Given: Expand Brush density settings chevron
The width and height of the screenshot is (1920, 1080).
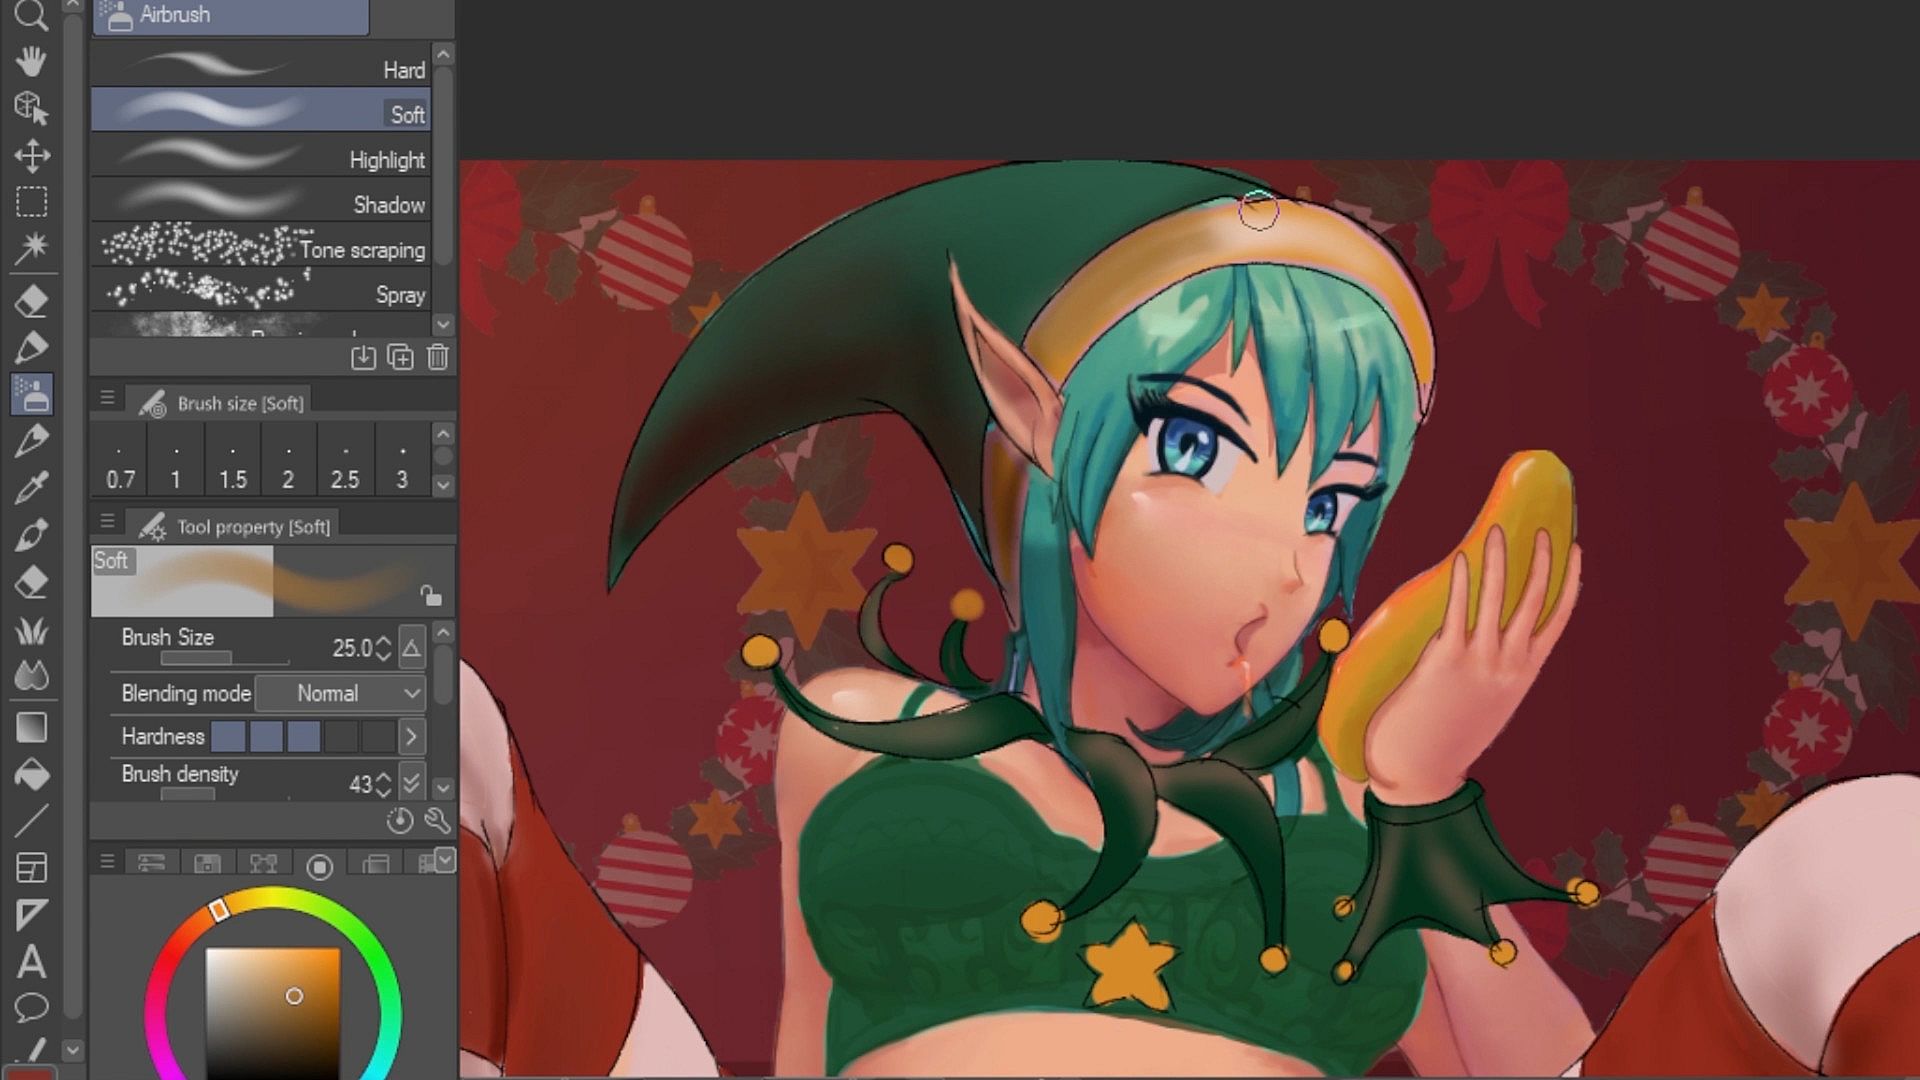Looking at the screenshot, I should [411, 782].
